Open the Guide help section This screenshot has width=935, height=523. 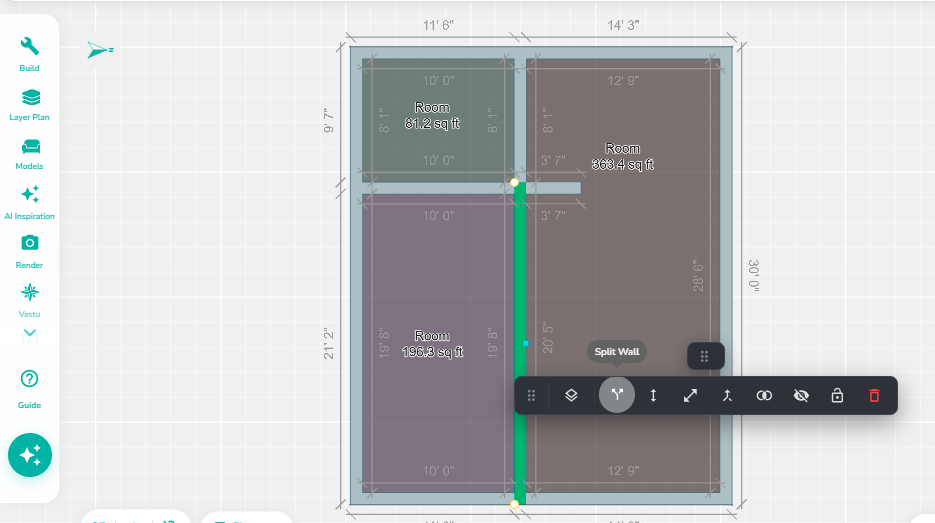(29, 389)
